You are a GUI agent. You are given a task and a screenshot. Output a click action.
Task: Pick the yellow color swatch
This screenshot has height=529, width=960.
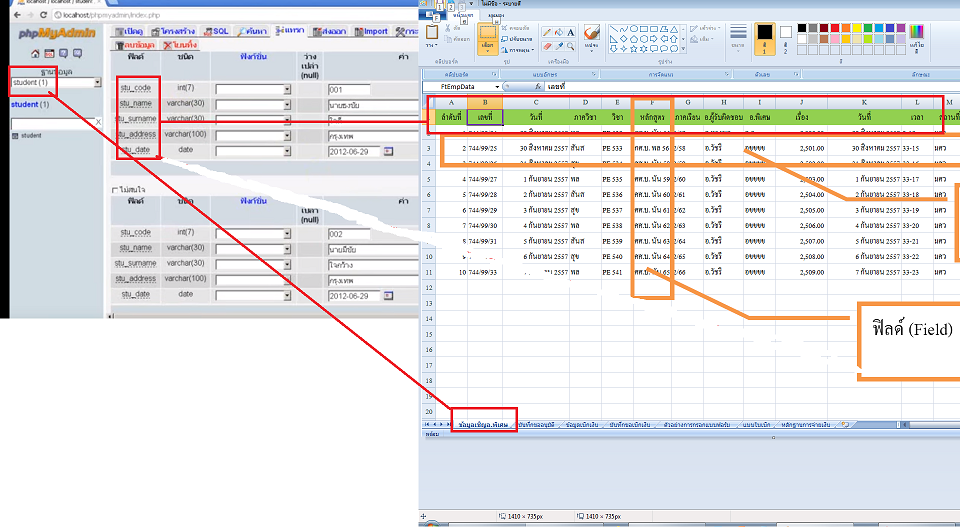pyautogui.click(x=857, y=28)
